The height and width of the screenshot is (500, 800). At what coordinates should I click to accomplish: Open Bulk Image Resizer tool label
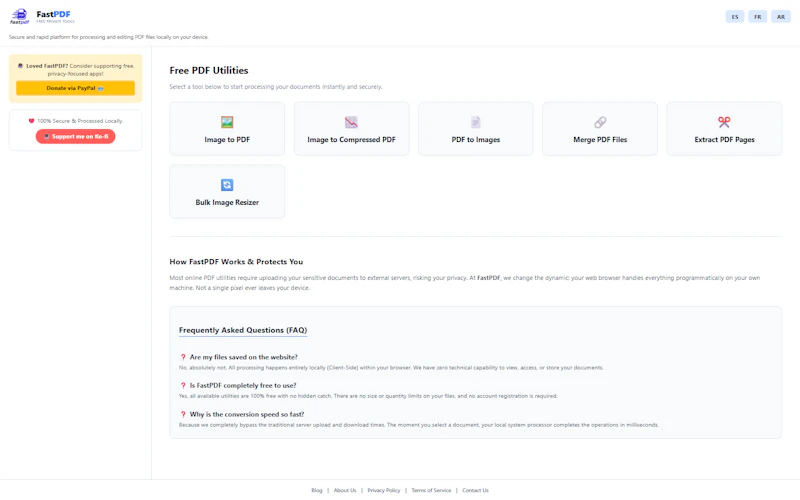[x=227, y=202]
